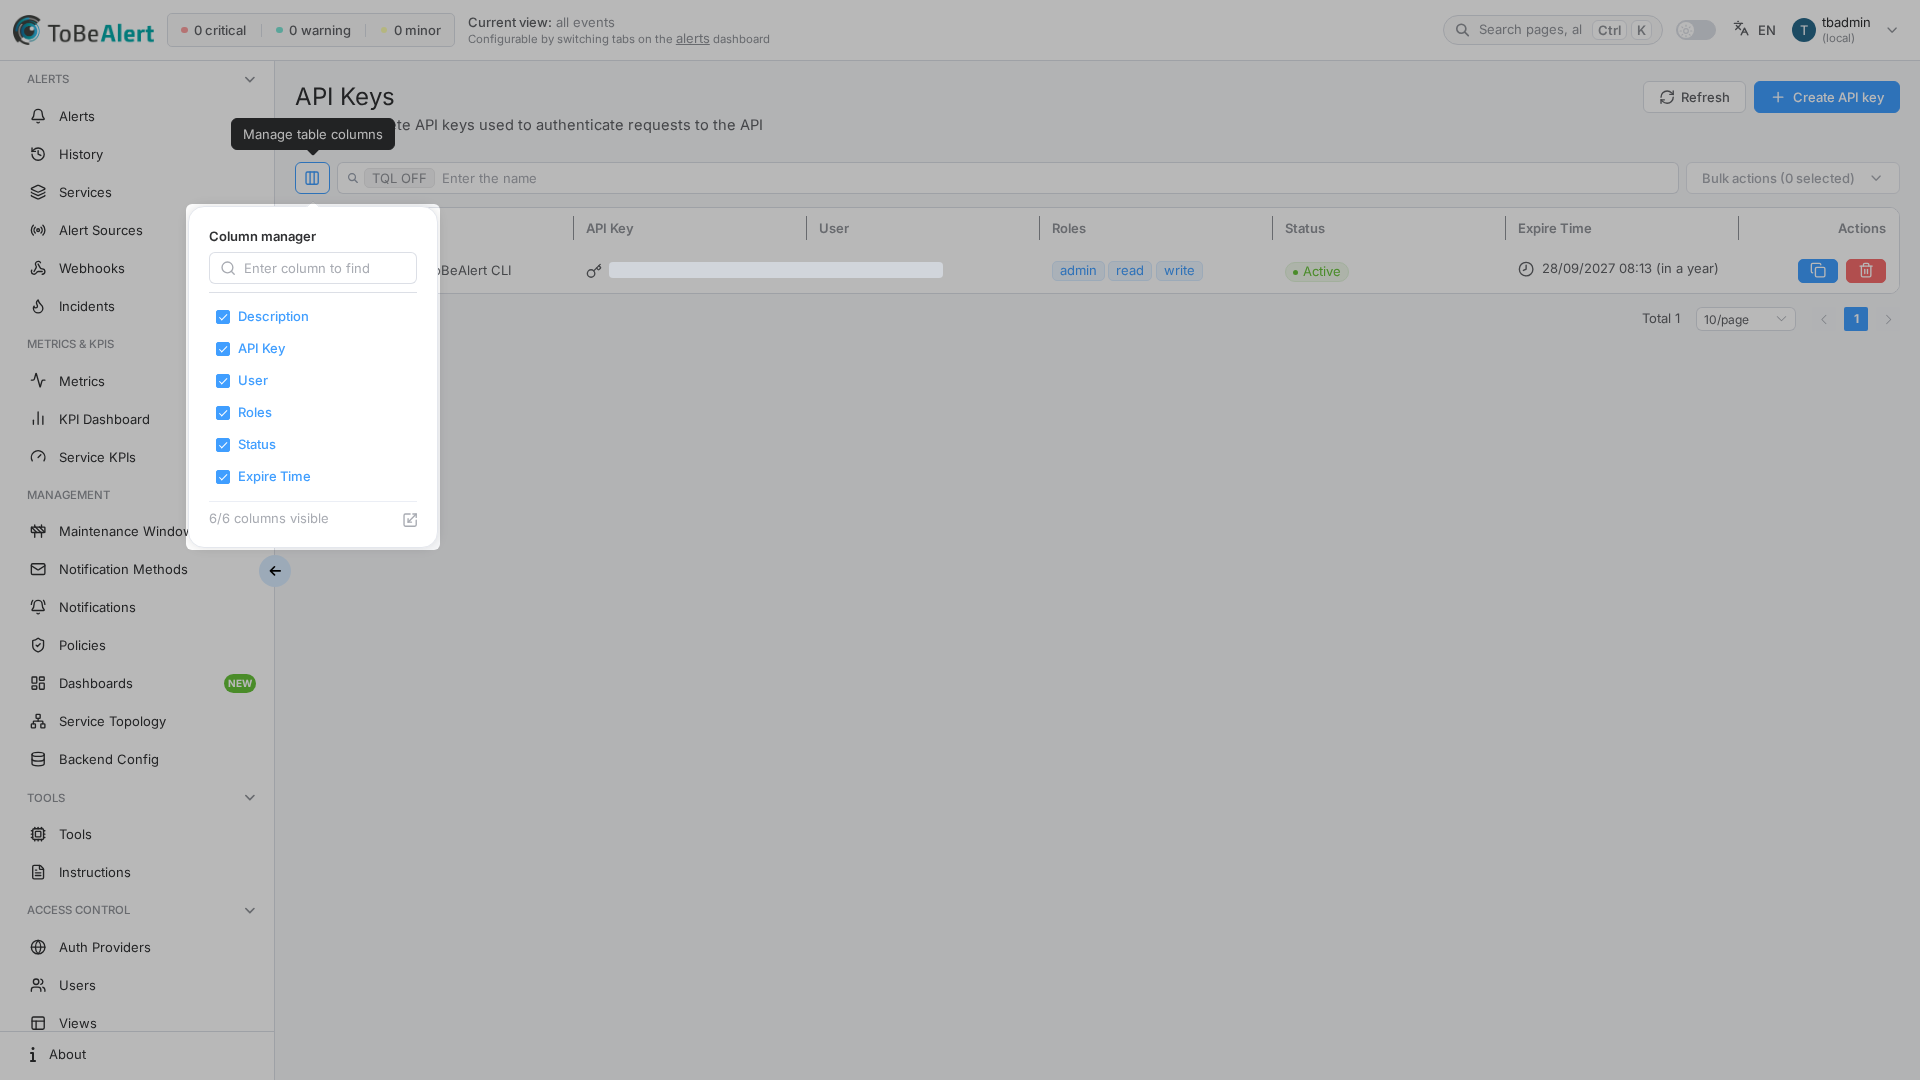1920x1080 pixels.
Task: Collapse the TOOLS sidebar section
Action: pos(249,798)
